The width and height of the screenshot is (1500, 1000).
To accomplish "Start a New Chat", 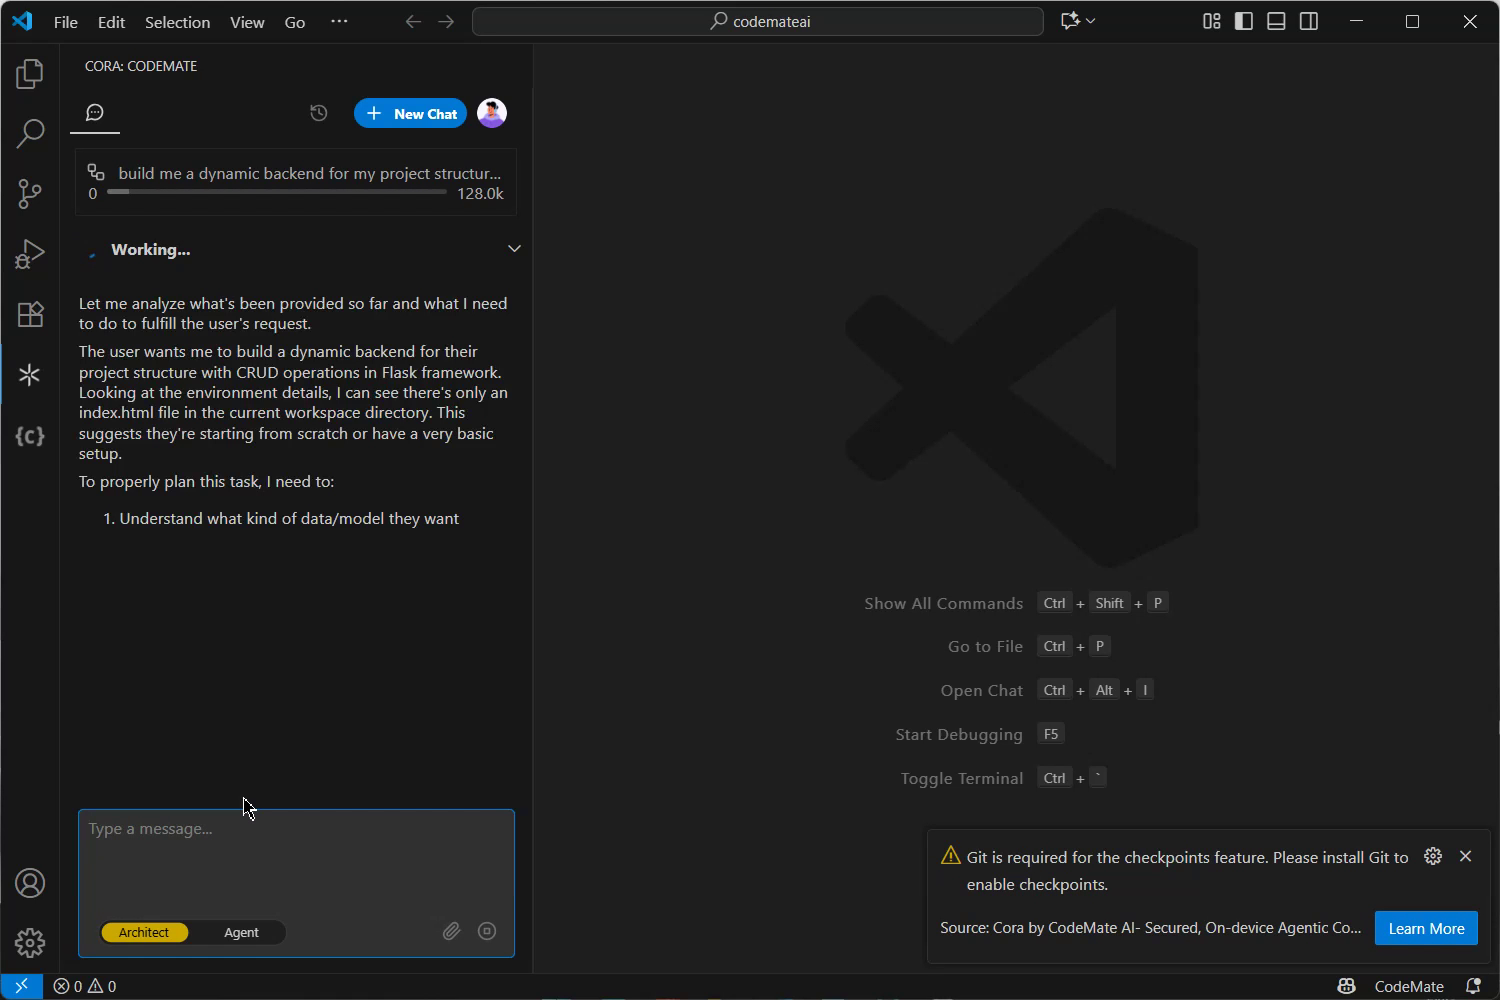I will [x=410, y=113].
